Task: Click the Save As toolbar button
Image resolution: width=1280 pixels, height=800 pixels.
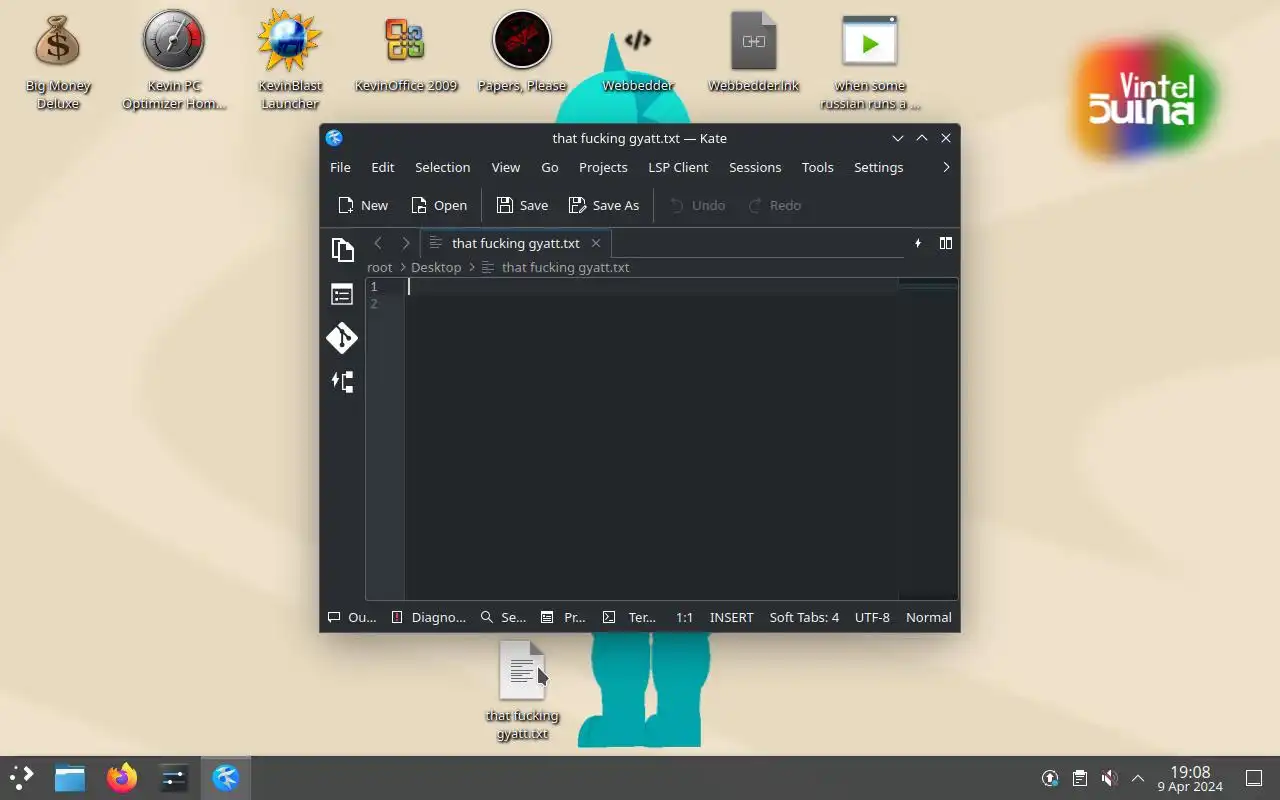Action: (604, 205)
